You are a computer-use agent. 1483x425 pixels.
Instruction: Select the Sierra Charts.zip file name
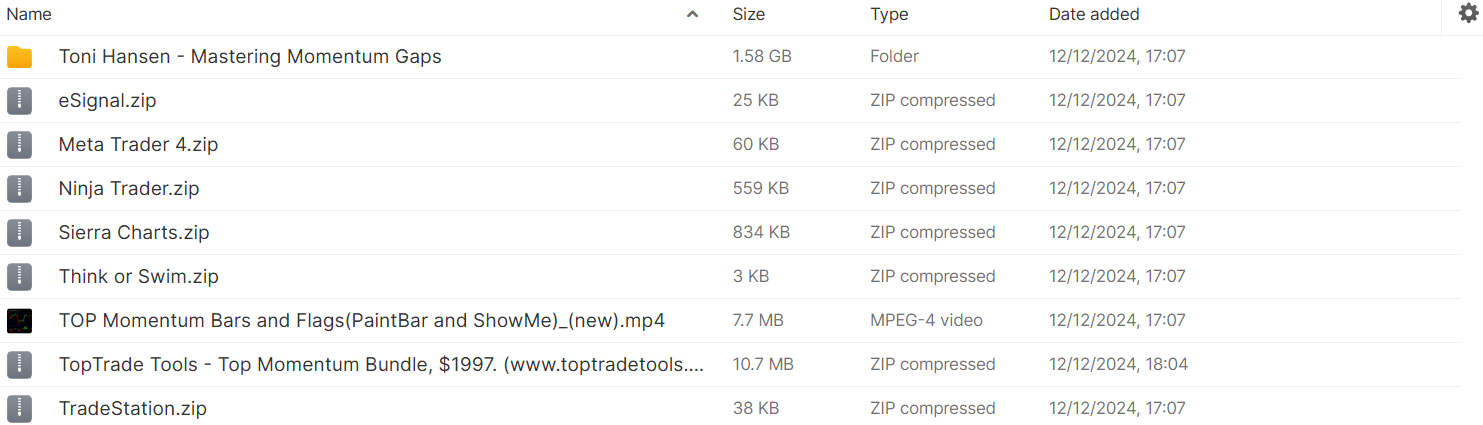134,233
